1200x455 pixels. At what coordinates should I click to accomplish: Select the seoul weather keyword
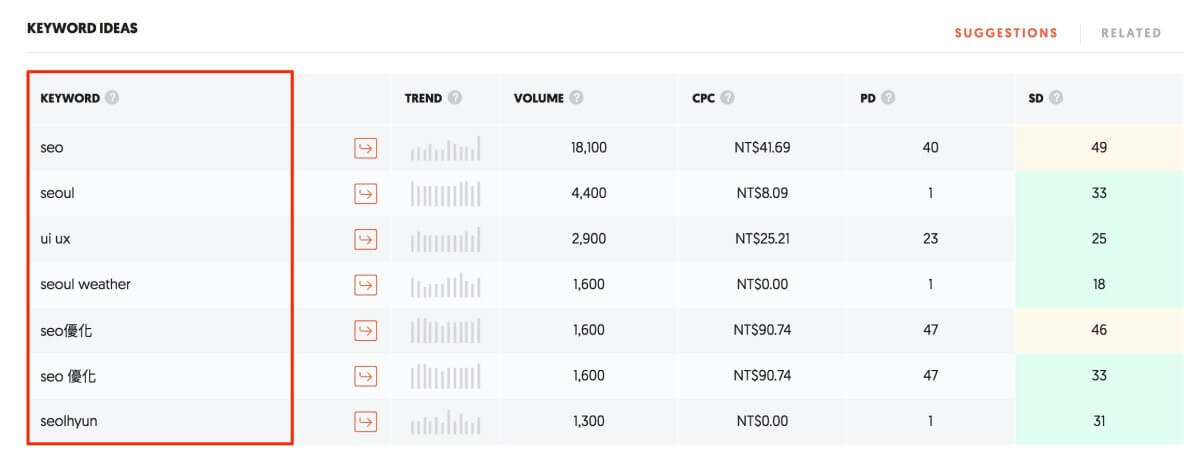pyautogui.click(x=85, y=284)
